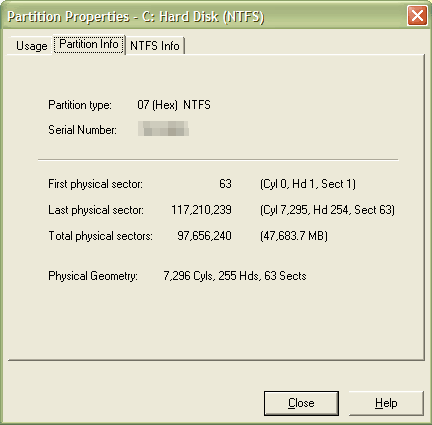Select the value 117,210,239
432x425 pixels.
coord(201,210)
